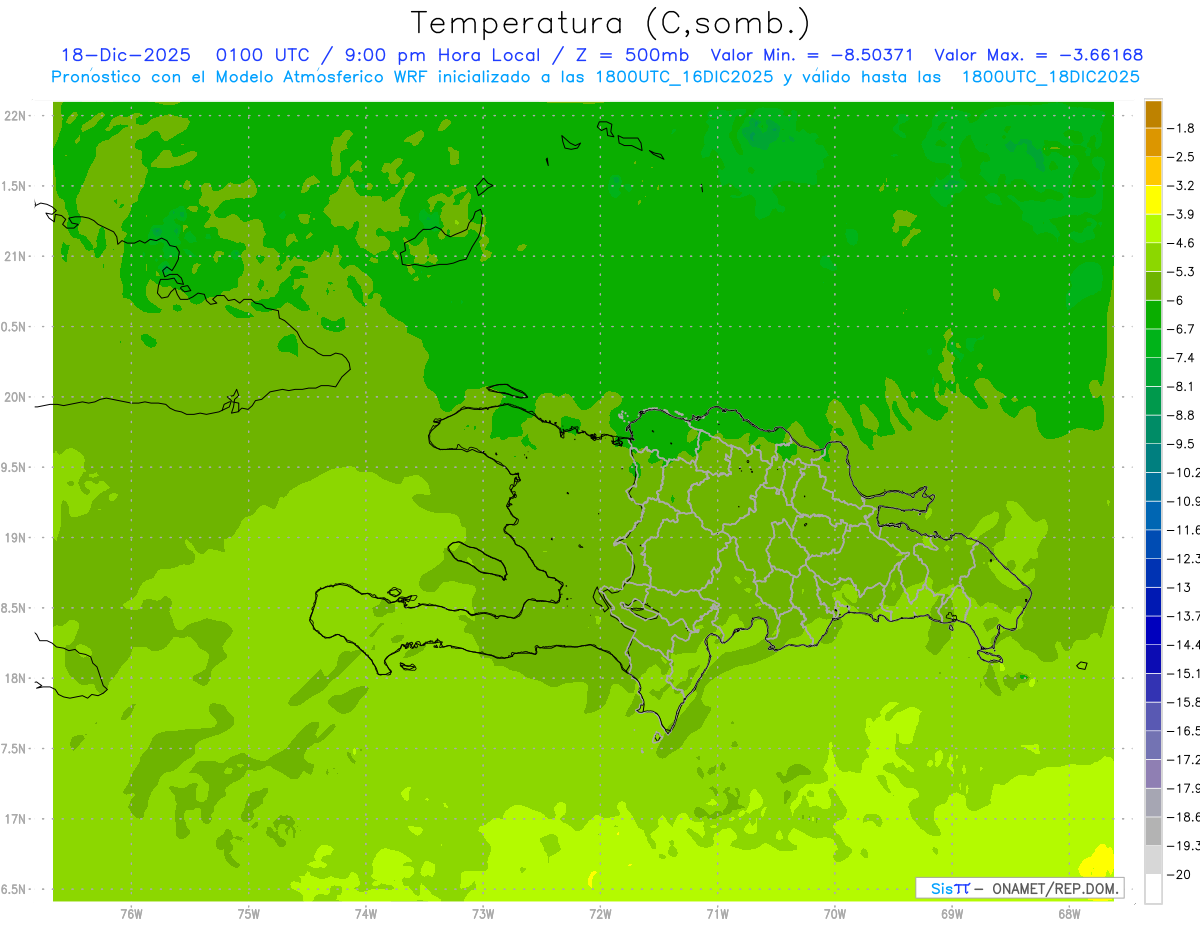This screenshot has width=1200, height=927.
Task: Click green swatch between -6 and -6.7
Action: click(x=1153, y=315)
